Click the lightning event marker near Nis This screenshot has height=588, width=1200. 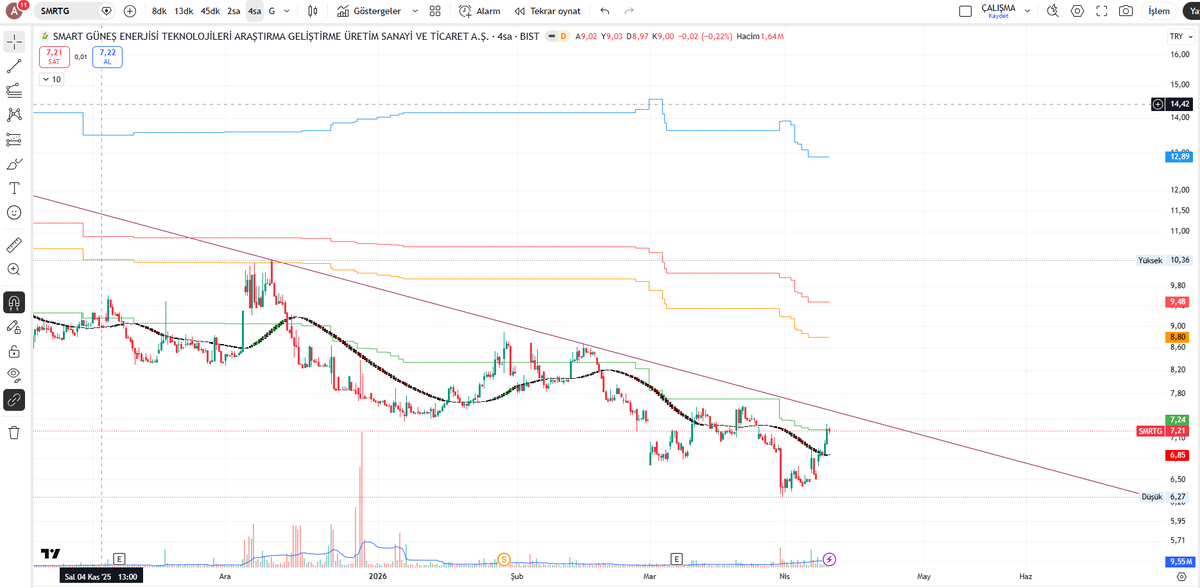pos(829,558)
